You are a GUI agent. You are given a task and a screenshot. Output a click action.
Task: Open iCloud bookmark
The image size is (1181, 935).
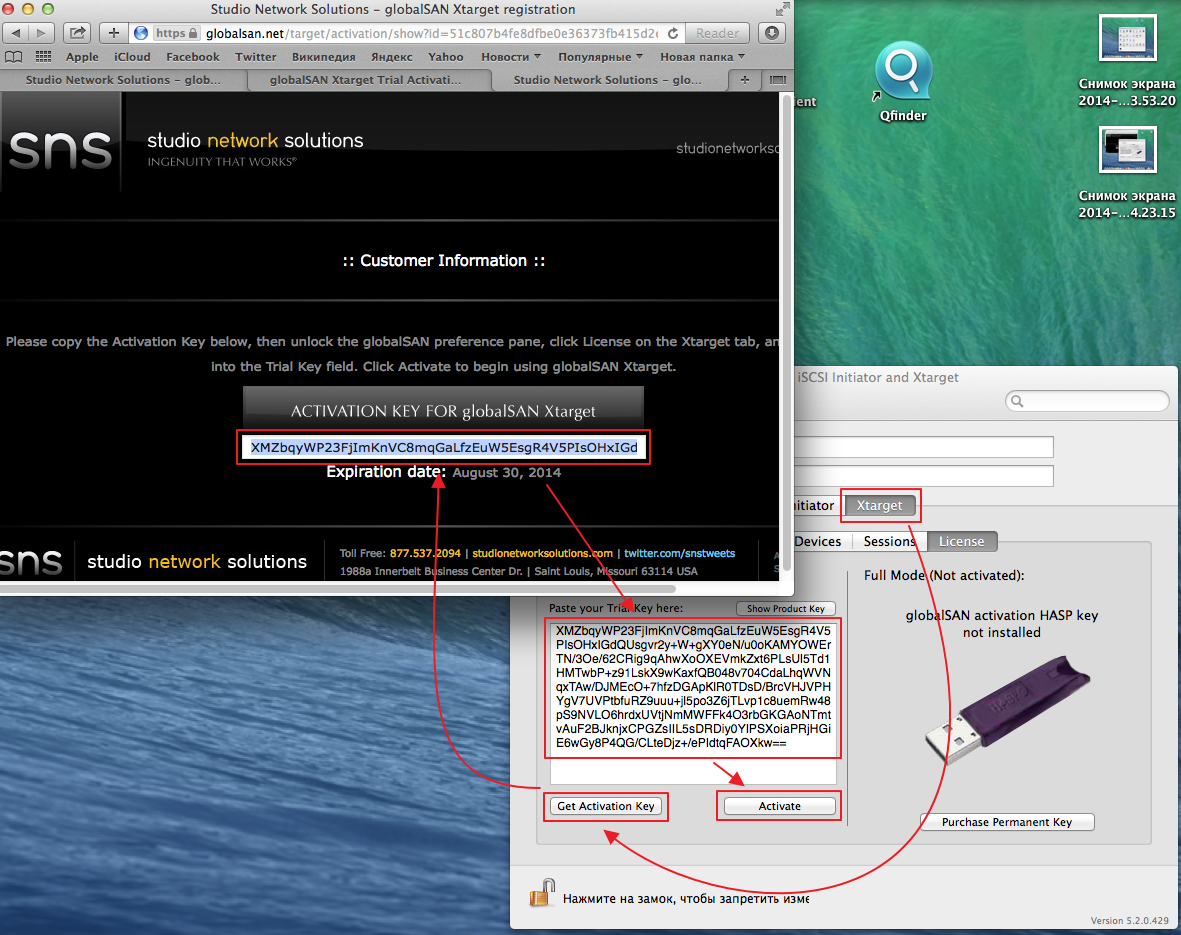[132, 57]
